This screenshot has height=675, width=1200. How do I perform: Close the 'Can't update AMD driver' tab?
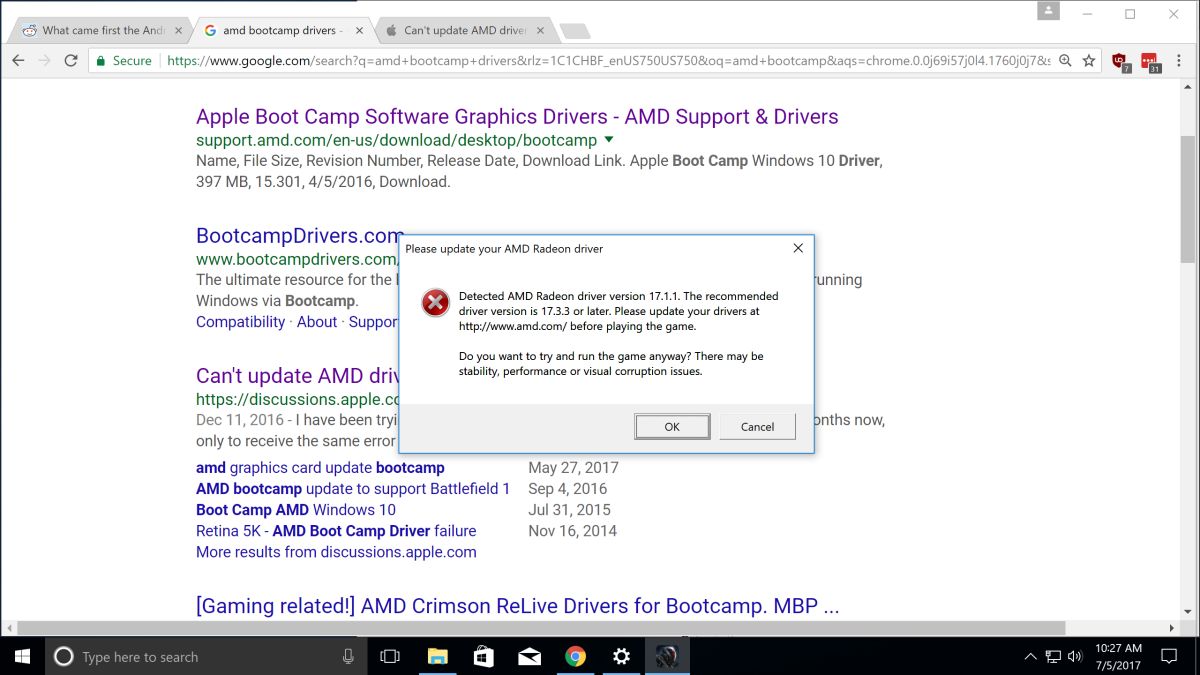(541, 30)
